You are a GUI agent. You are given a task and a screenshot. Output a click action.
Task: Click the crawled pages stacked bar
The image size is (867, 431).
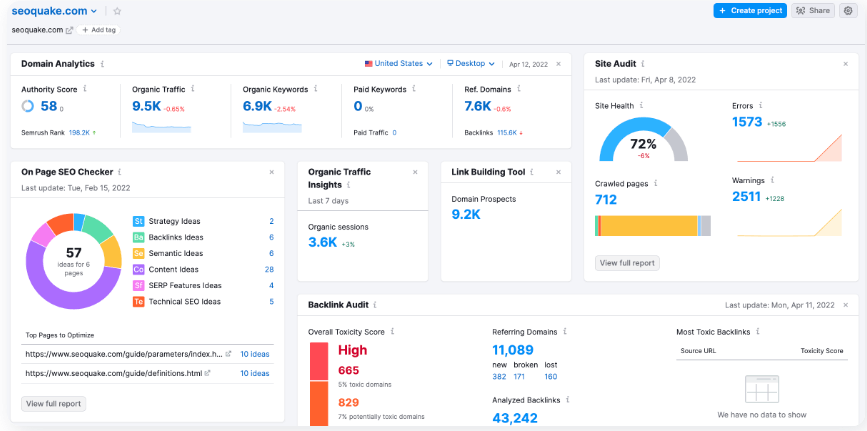tap(653, 226)
